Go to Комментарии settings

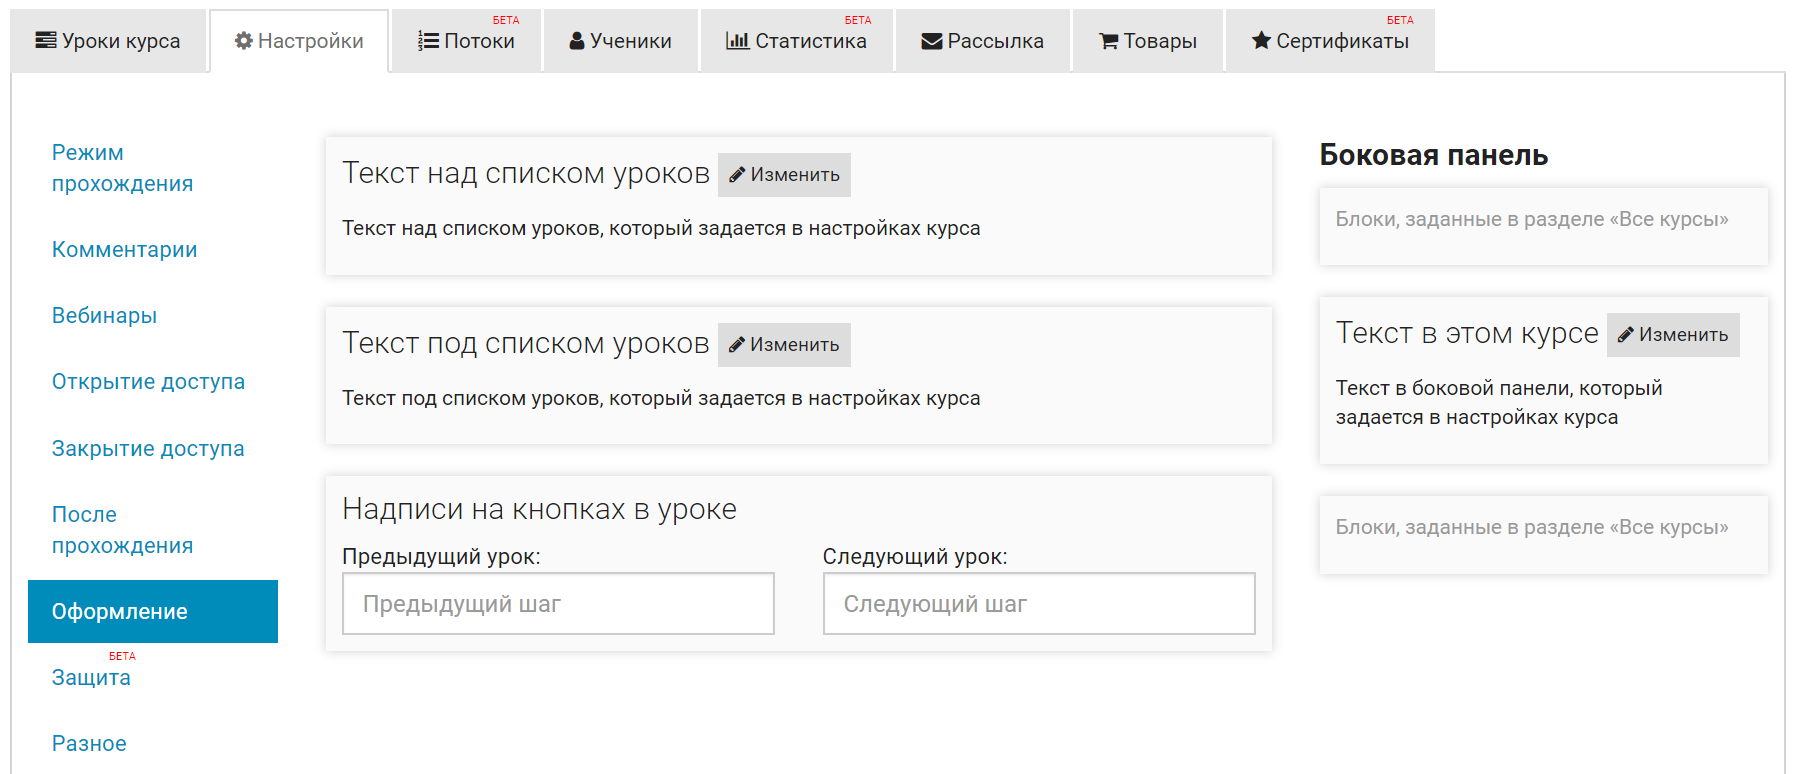pos(124,250)
